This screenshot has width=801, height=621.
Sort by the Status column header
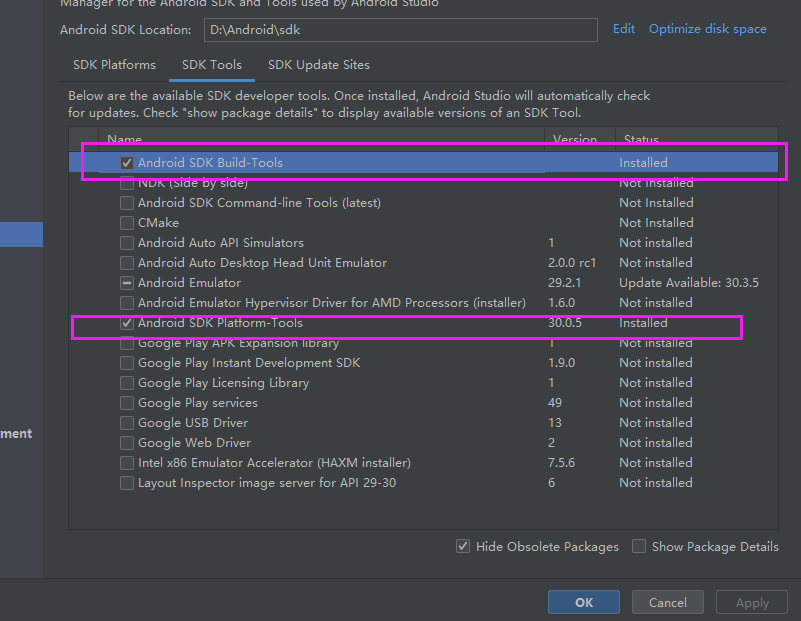coord(697,139)
